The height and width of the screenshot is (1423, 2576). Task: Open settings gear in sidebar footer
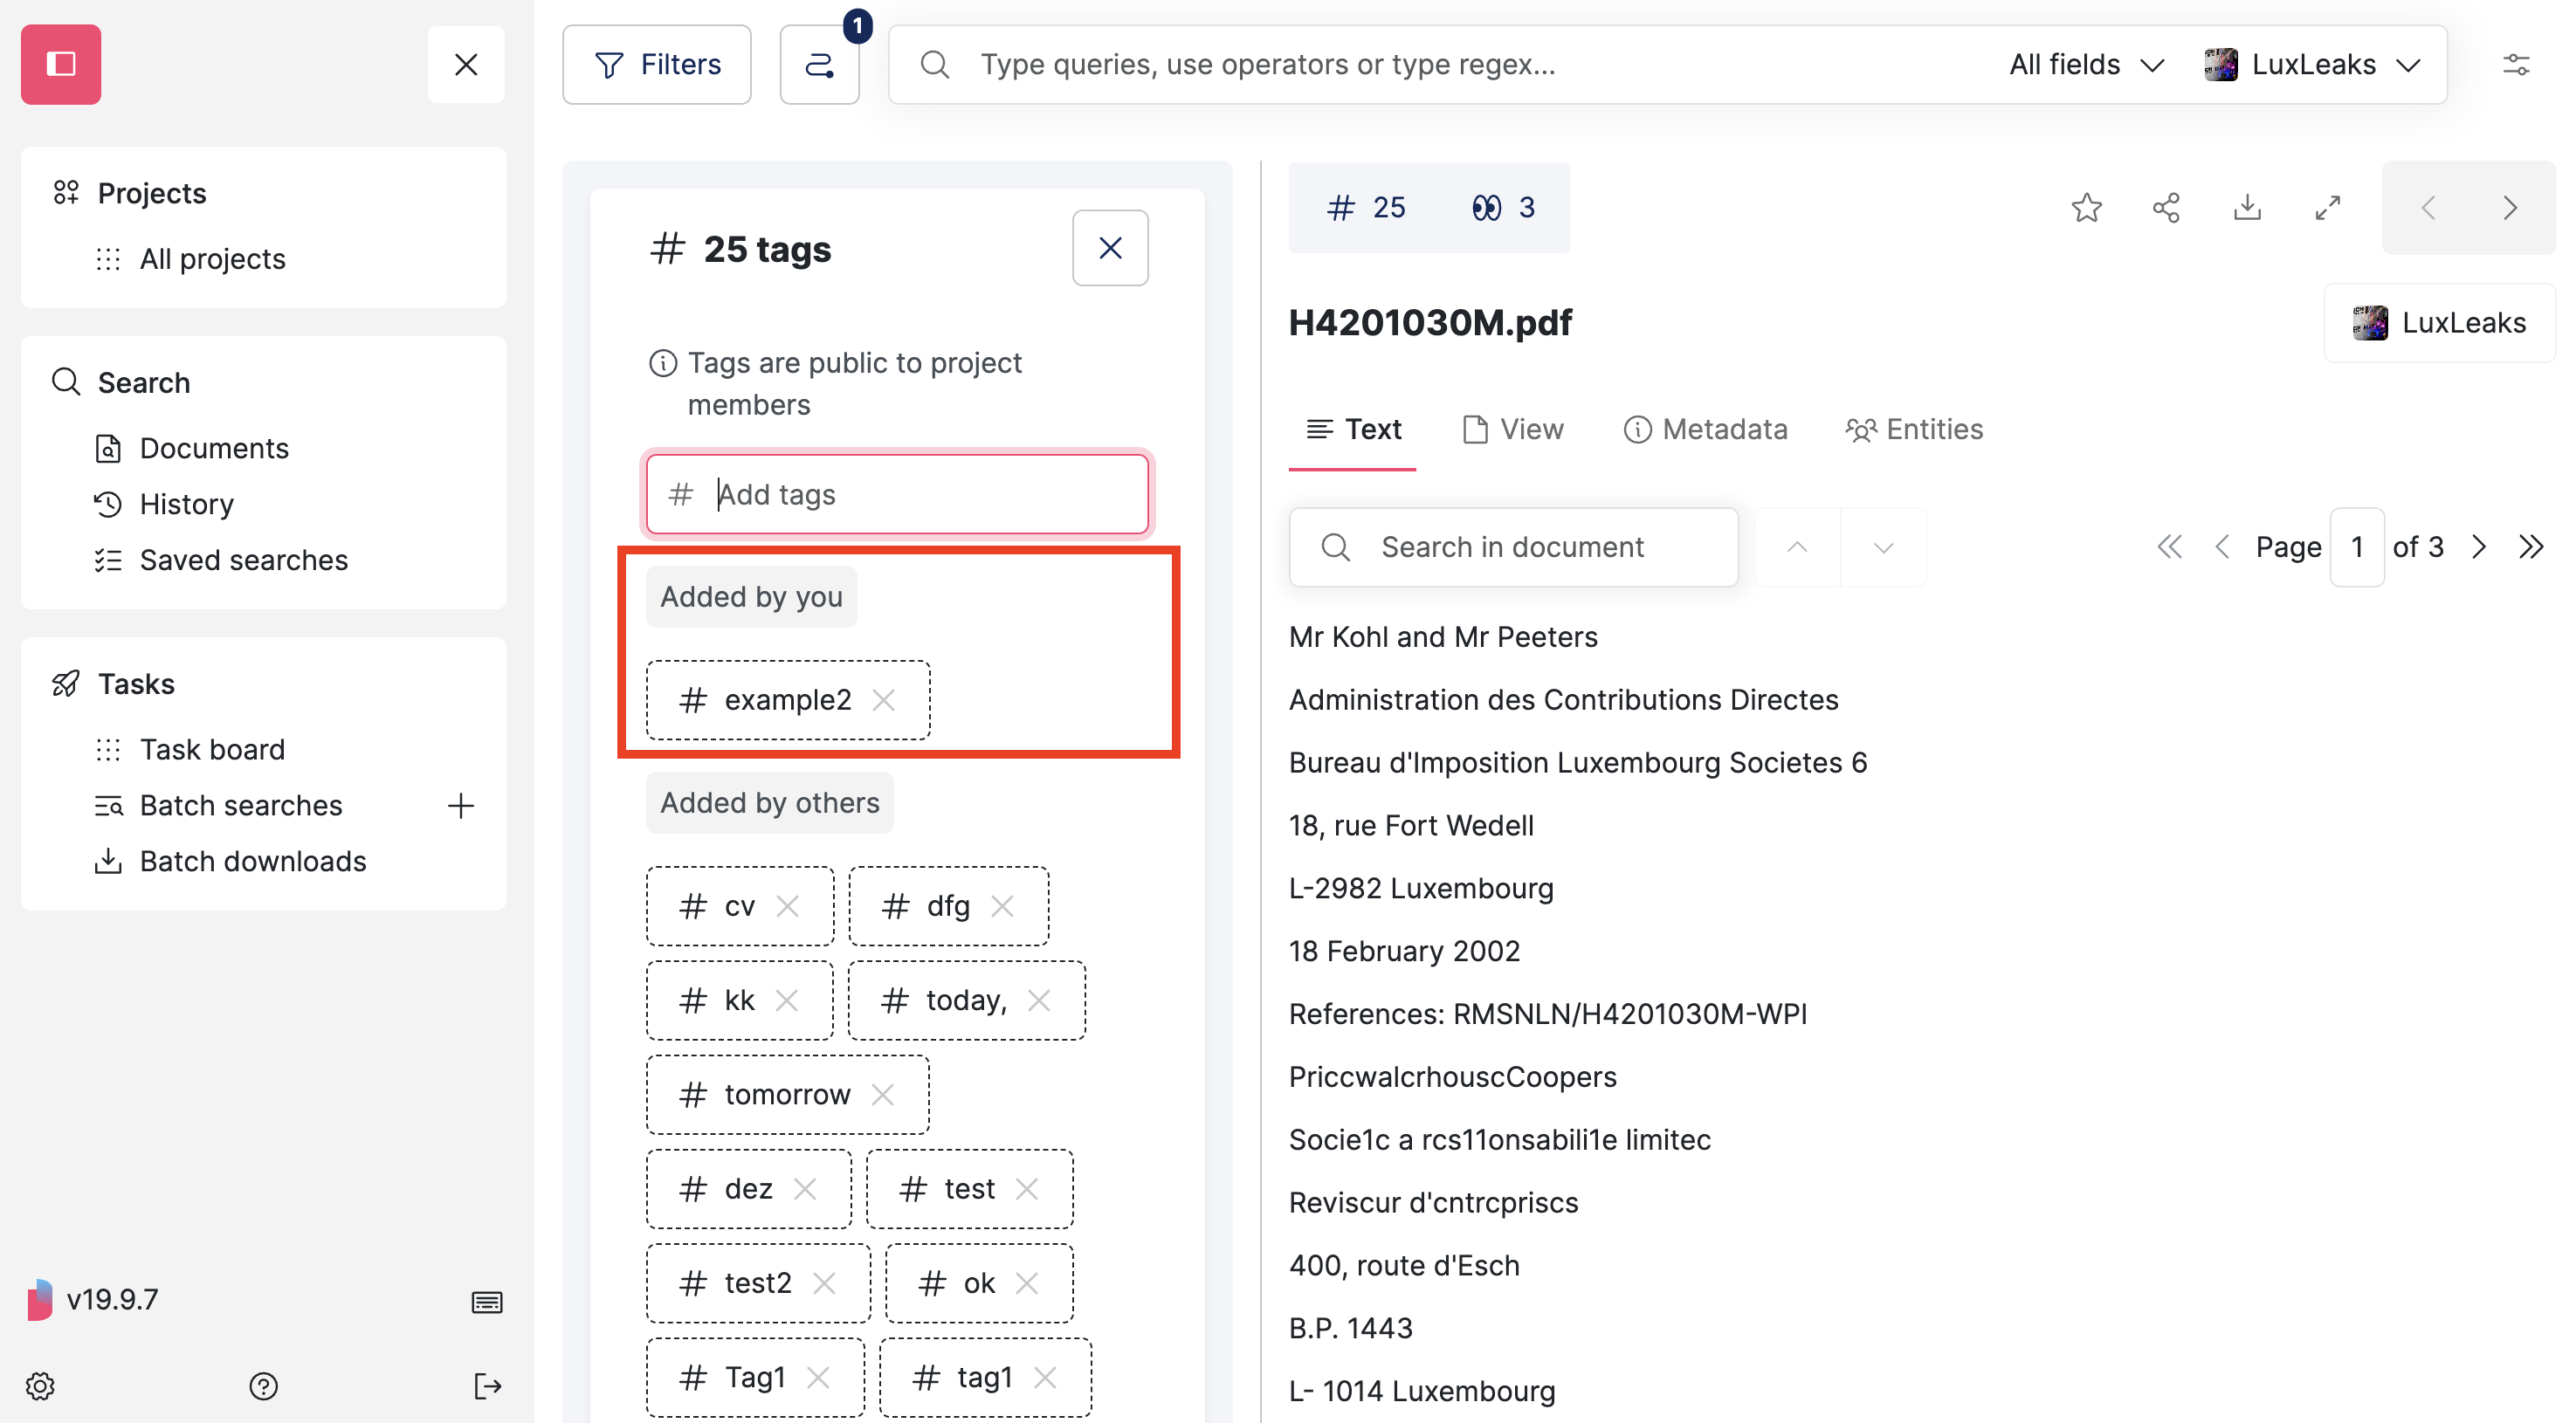coord(40,1386)
